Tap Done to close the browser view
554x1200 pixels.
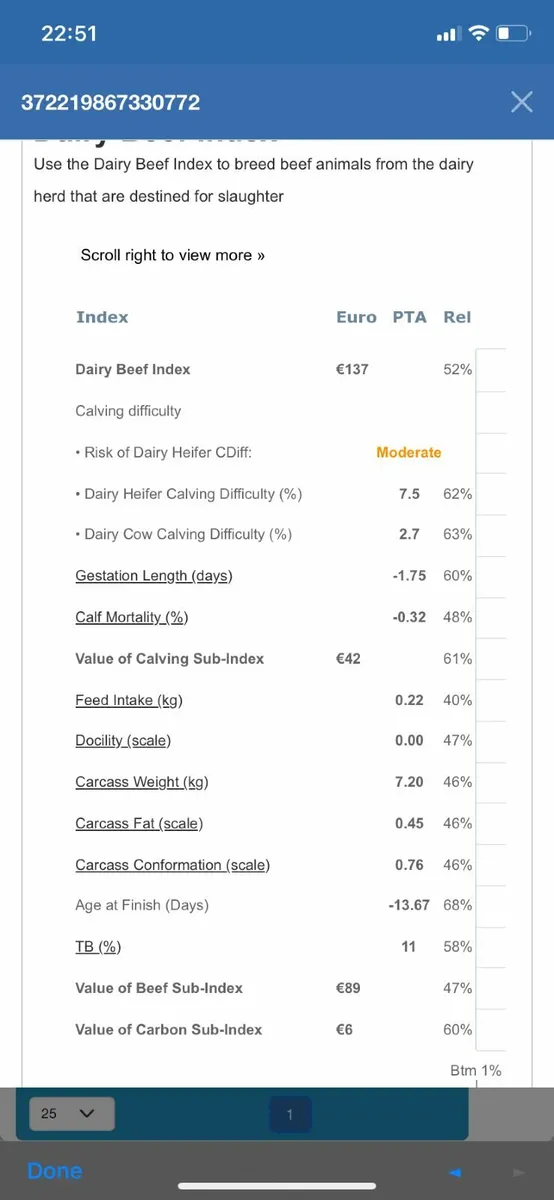tap(55, 1171)
